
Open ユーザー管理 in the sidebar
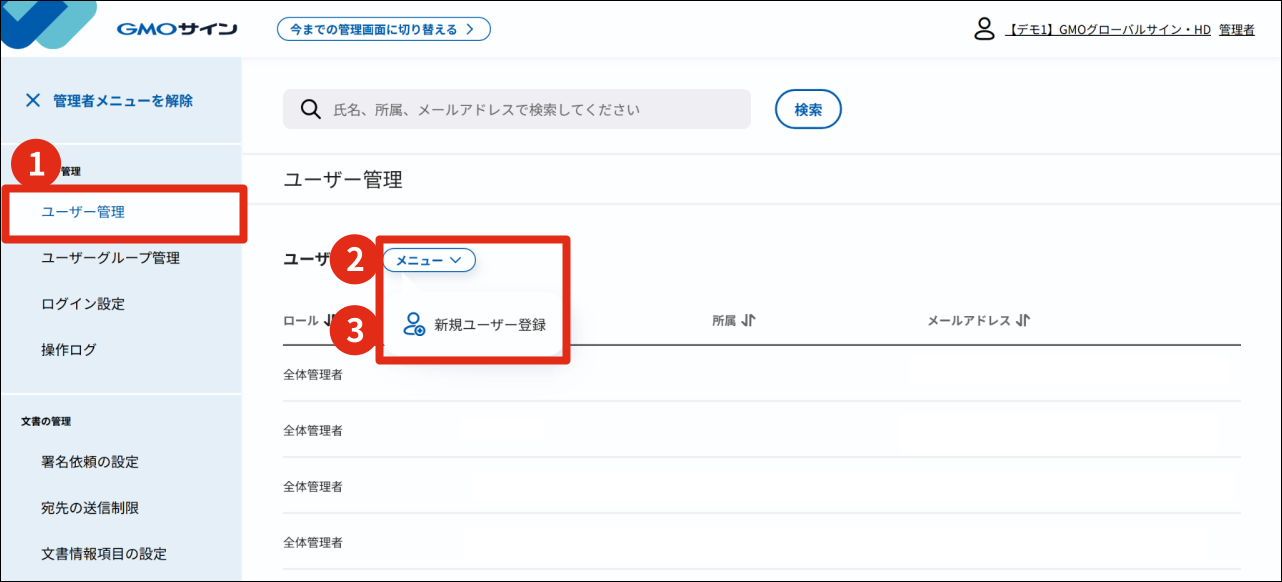(83, 212)
